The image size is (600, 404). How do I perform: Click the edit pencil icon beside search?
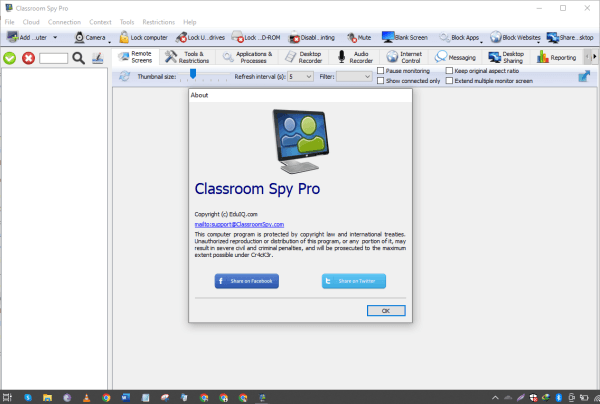[x=98, y=58]
